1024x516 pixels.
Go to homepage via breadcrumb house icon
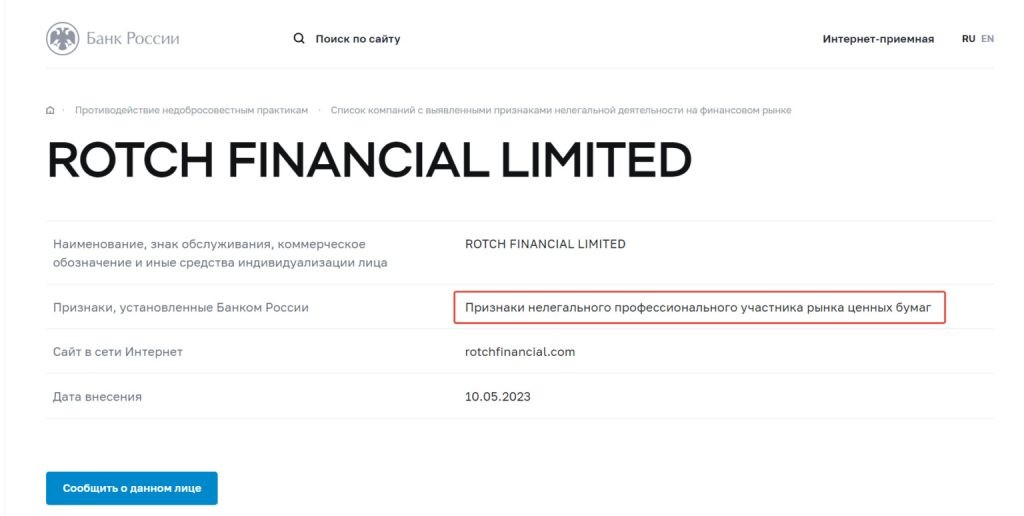pos(50,110)
